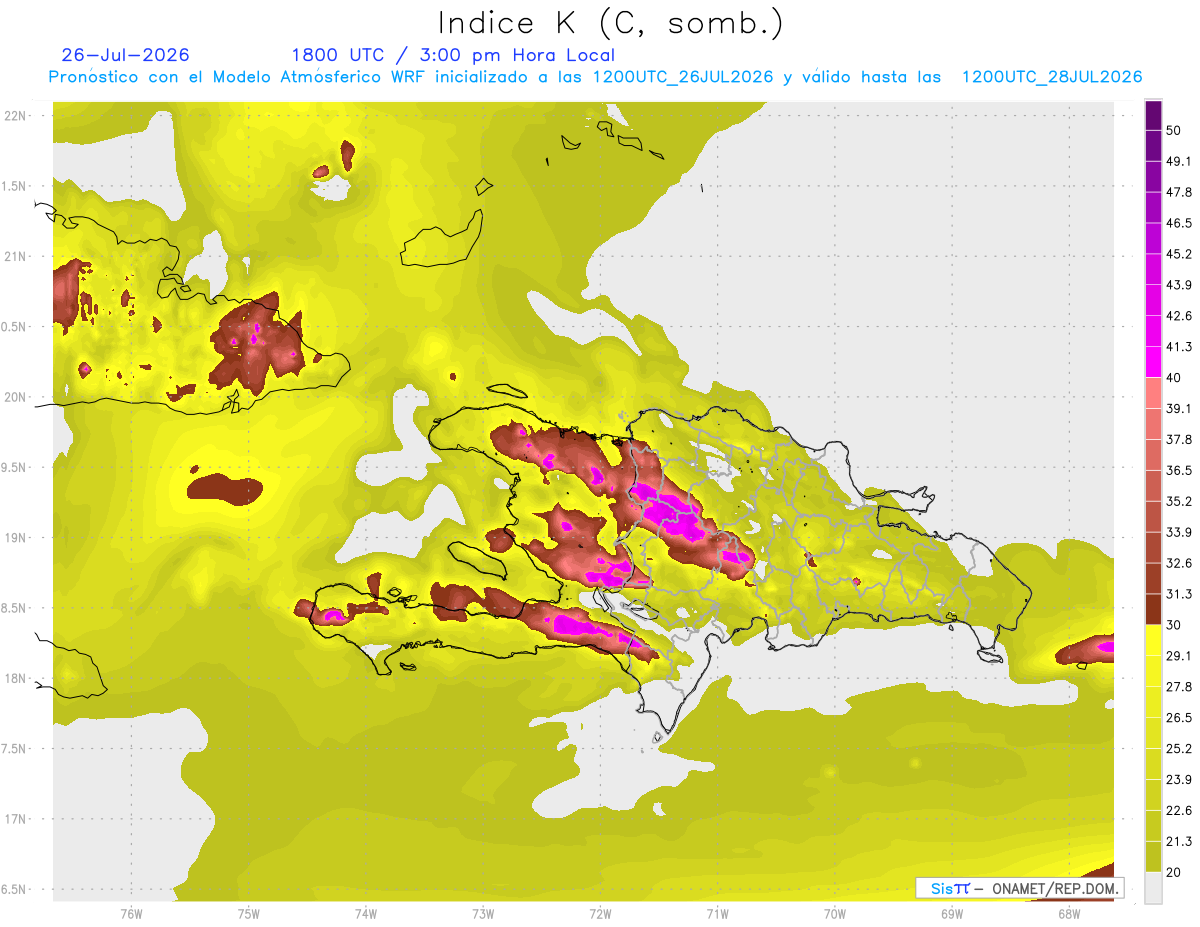The height and width of the screenshot is (927, 1200).
Task: Click the colorbar value '37.8'
Action: tap(1179, 439)
